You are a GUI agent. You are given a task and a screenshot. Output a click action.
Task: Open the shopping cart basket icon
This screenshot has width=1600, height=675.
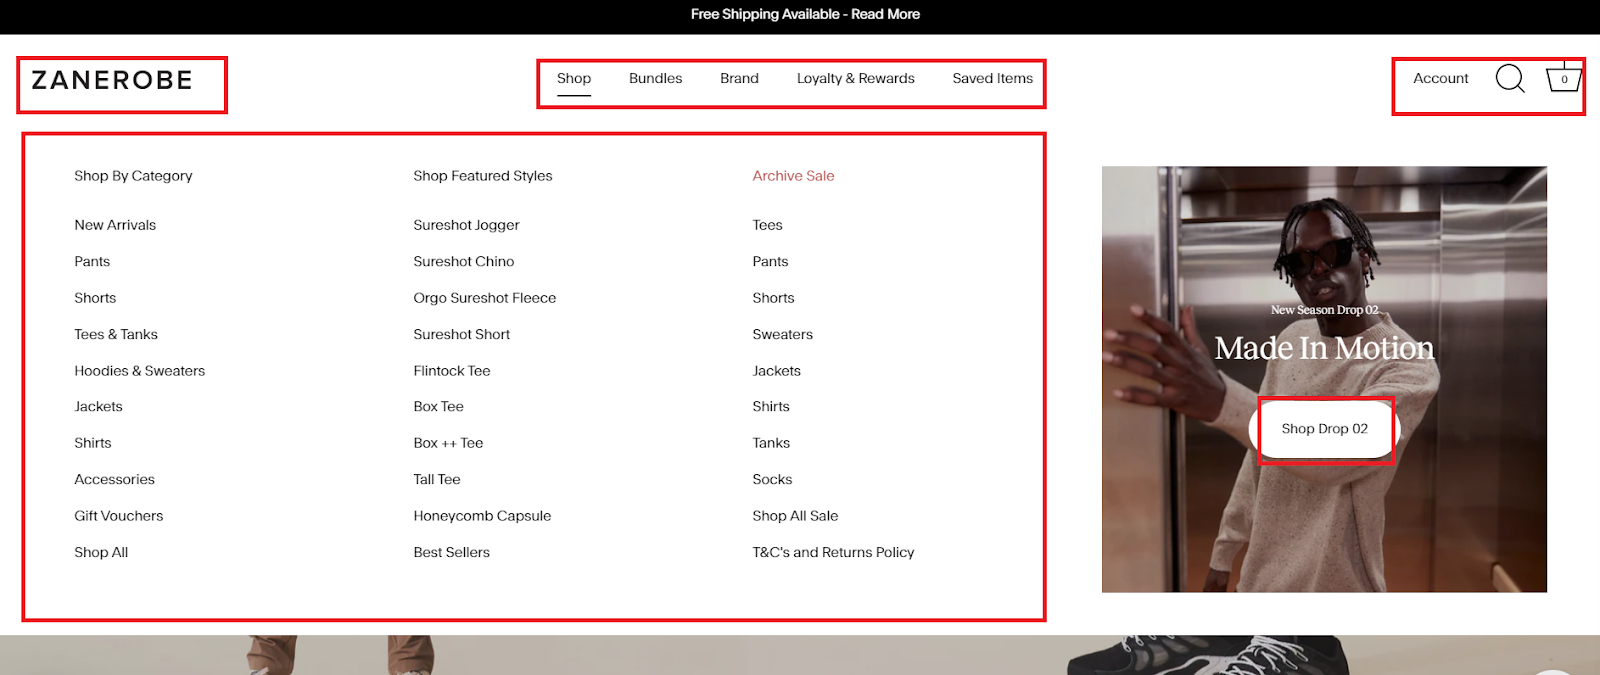coord(1564,78)
